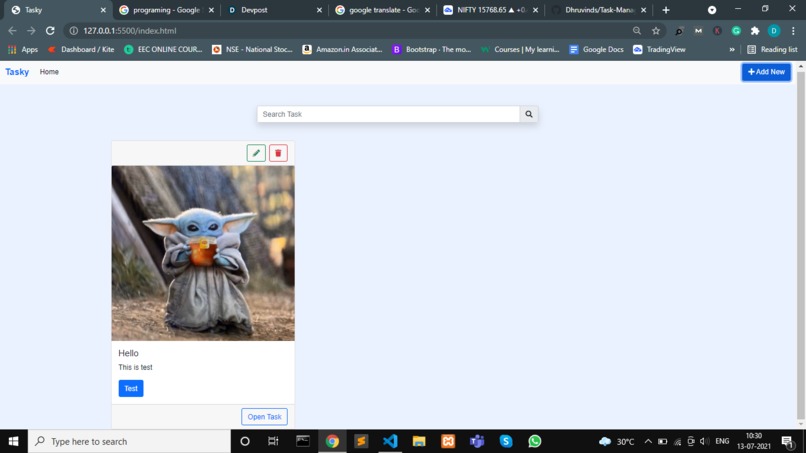Screen dimensions: 806x453
Task: Open XAMPP from taskbar
Action: (448, 441)
